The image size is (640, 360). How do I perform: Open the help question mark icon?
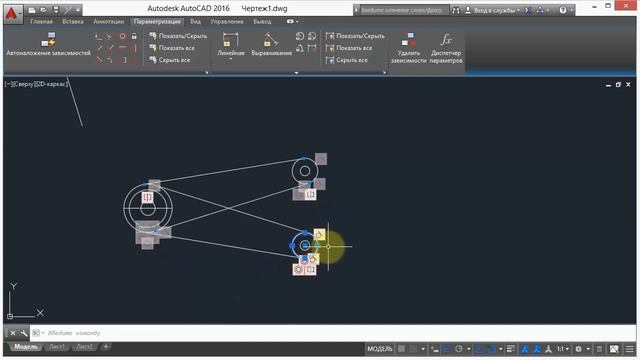click(563, 10)
